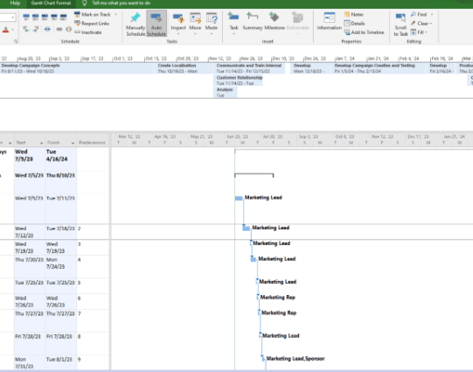Click Respect Links
This screenshot has height=372, width=473.
tap(92, 23)
